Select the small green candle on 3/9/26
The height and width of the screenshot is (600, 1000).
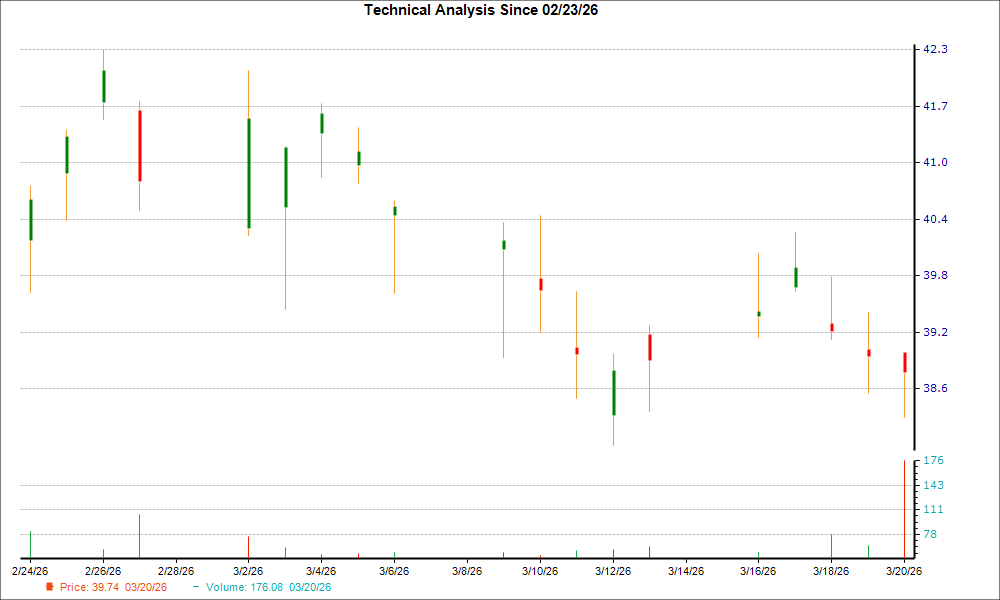tap(504, 243)
